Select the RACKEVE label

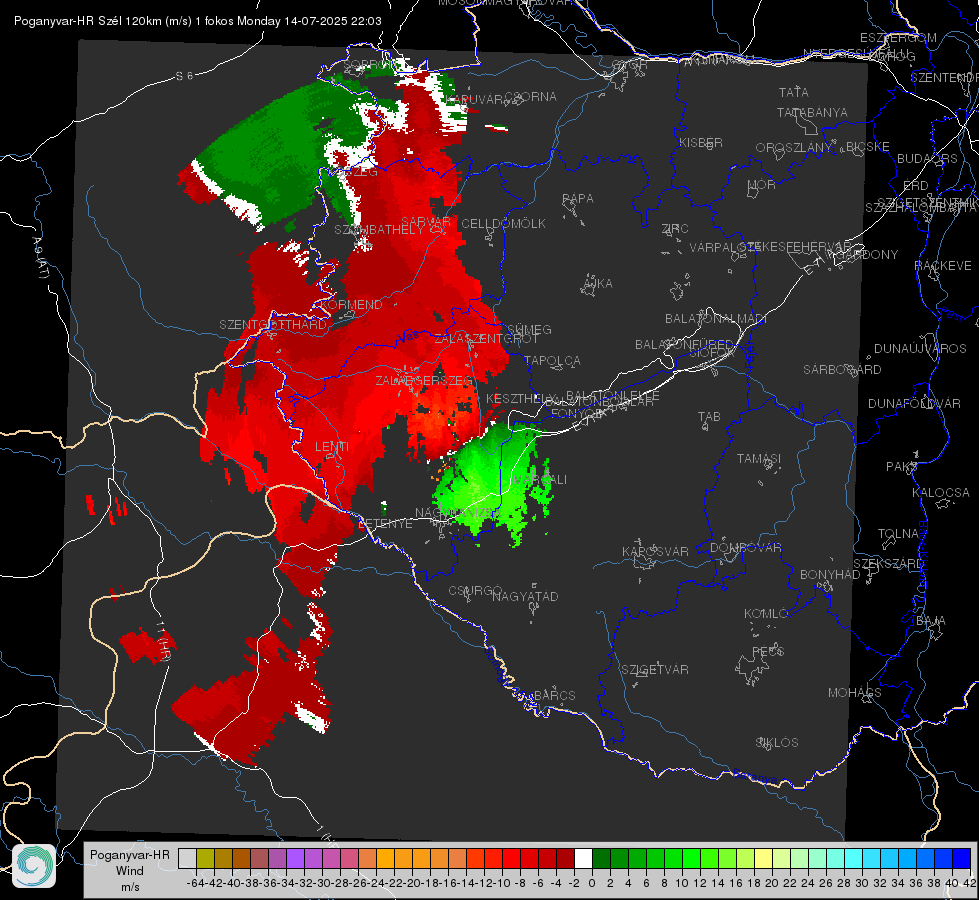(943, 266)
